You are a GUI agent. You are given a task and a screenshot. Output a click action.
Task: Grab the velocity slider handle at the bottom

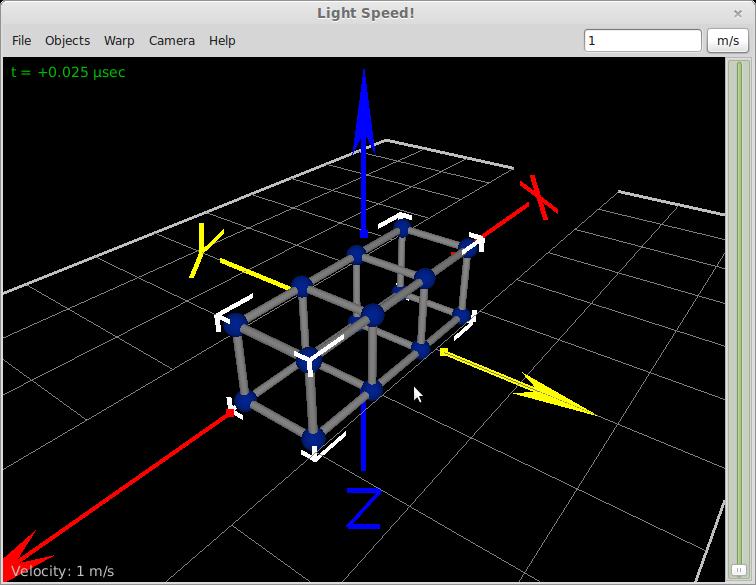(x=739, y=570)
